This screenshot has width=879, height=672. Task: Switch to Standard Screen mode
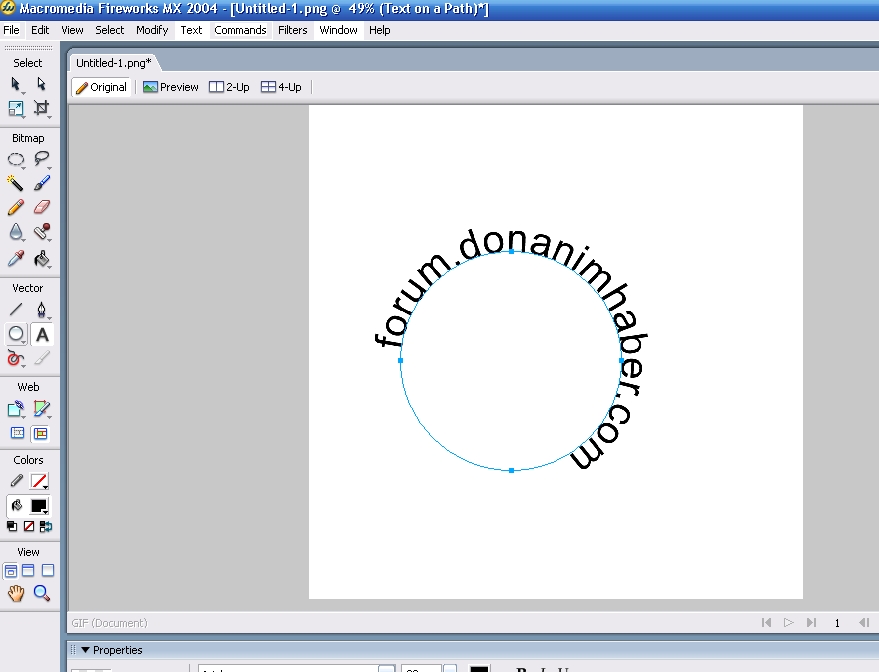(10, 571)
